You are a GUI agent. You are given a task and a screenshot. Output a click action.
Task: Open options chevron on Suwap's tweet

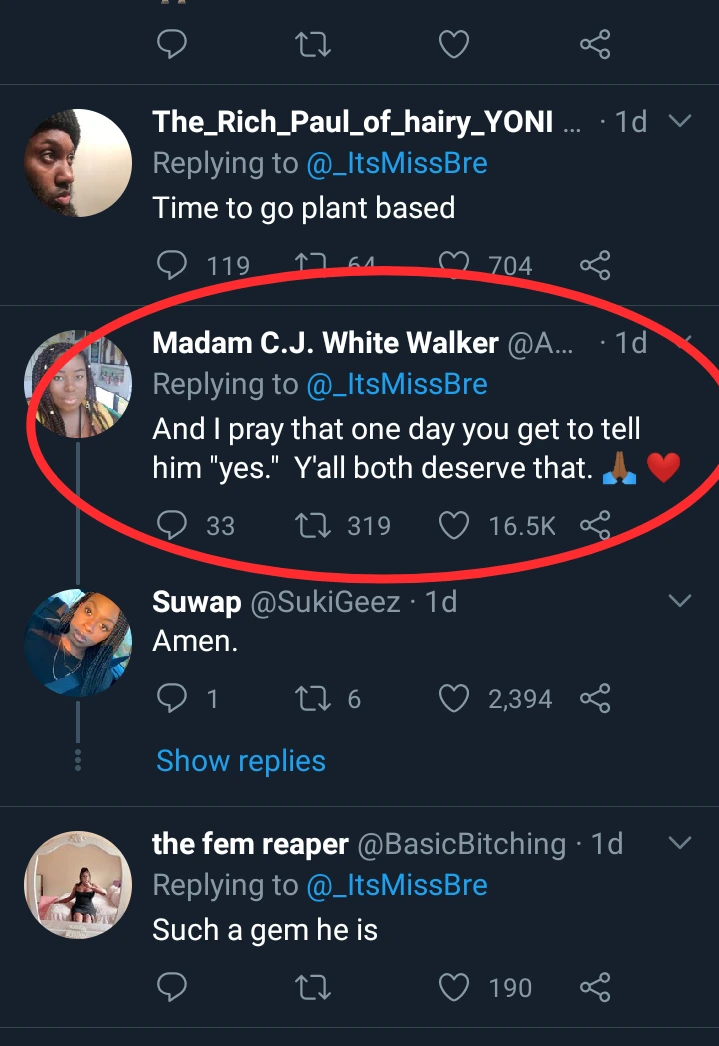pos(679,601)
